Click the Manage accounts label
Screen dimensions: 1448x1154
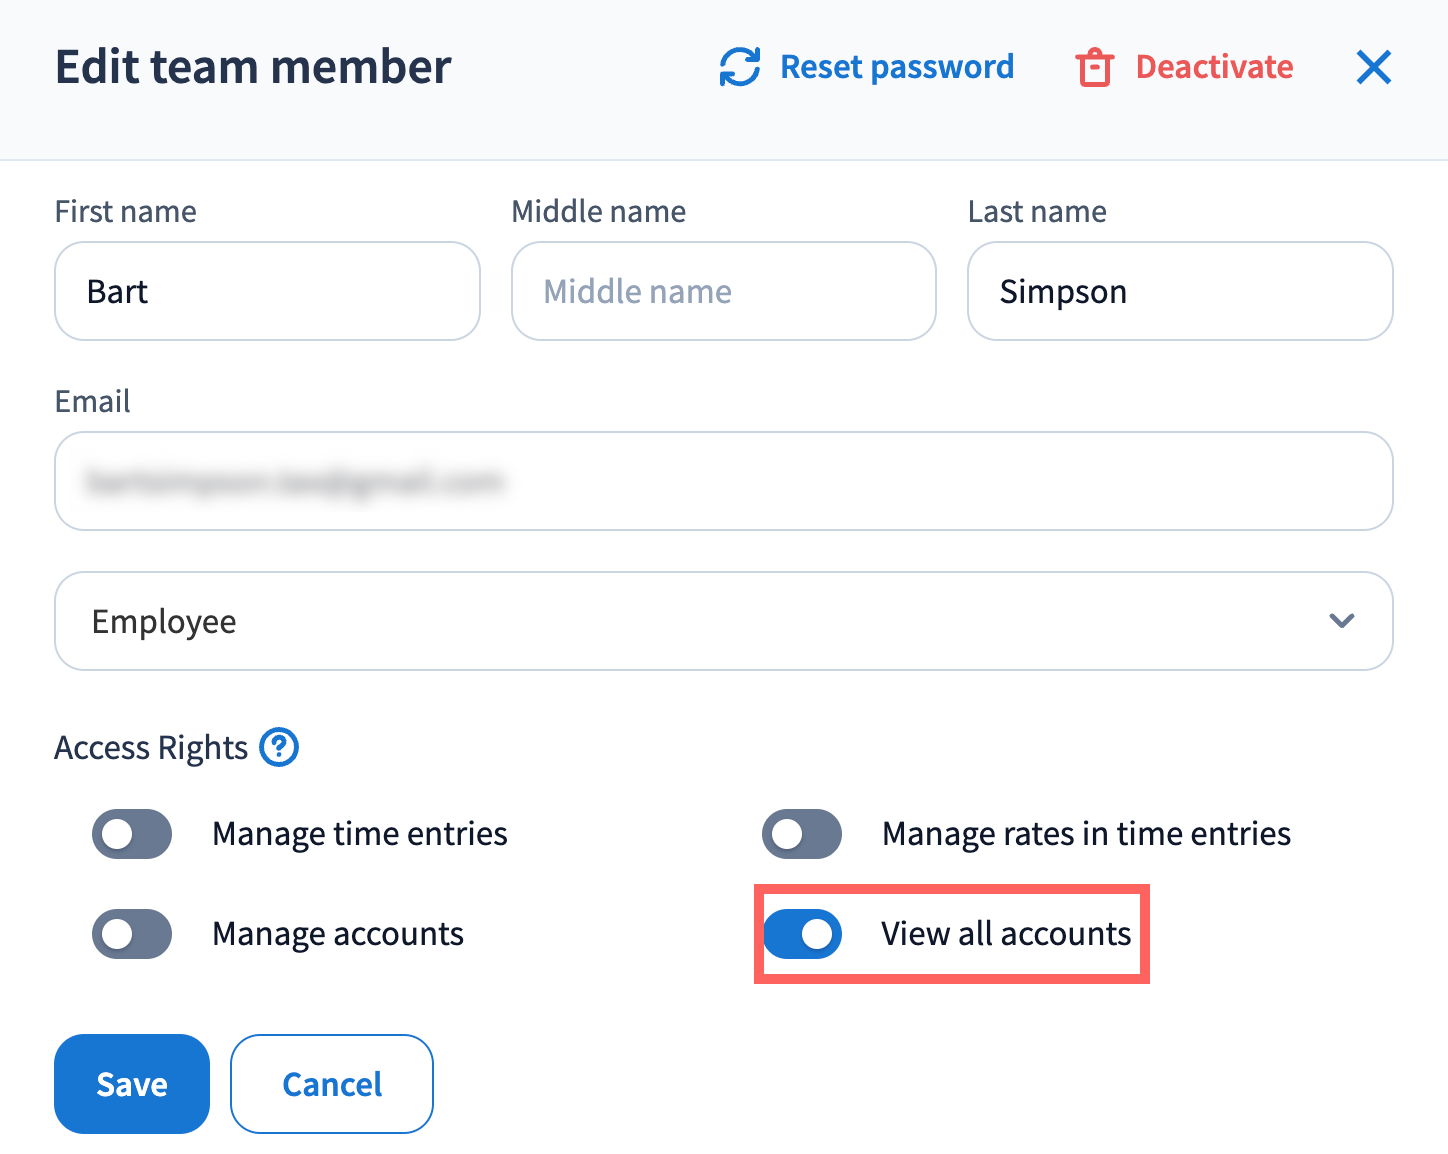click(338, 934)
